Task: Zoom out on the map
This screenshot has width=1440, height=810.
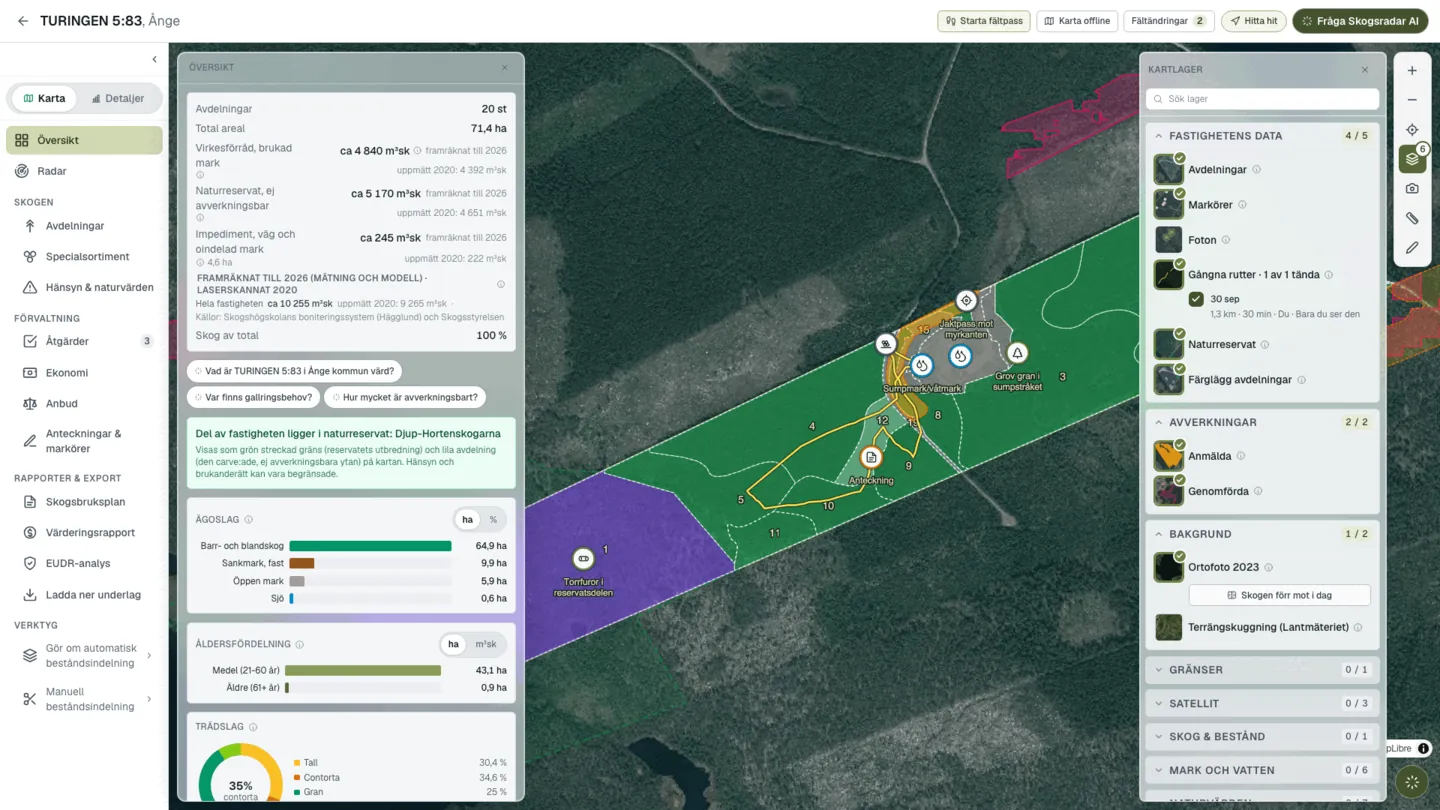Action: (x=1412, y=100)
